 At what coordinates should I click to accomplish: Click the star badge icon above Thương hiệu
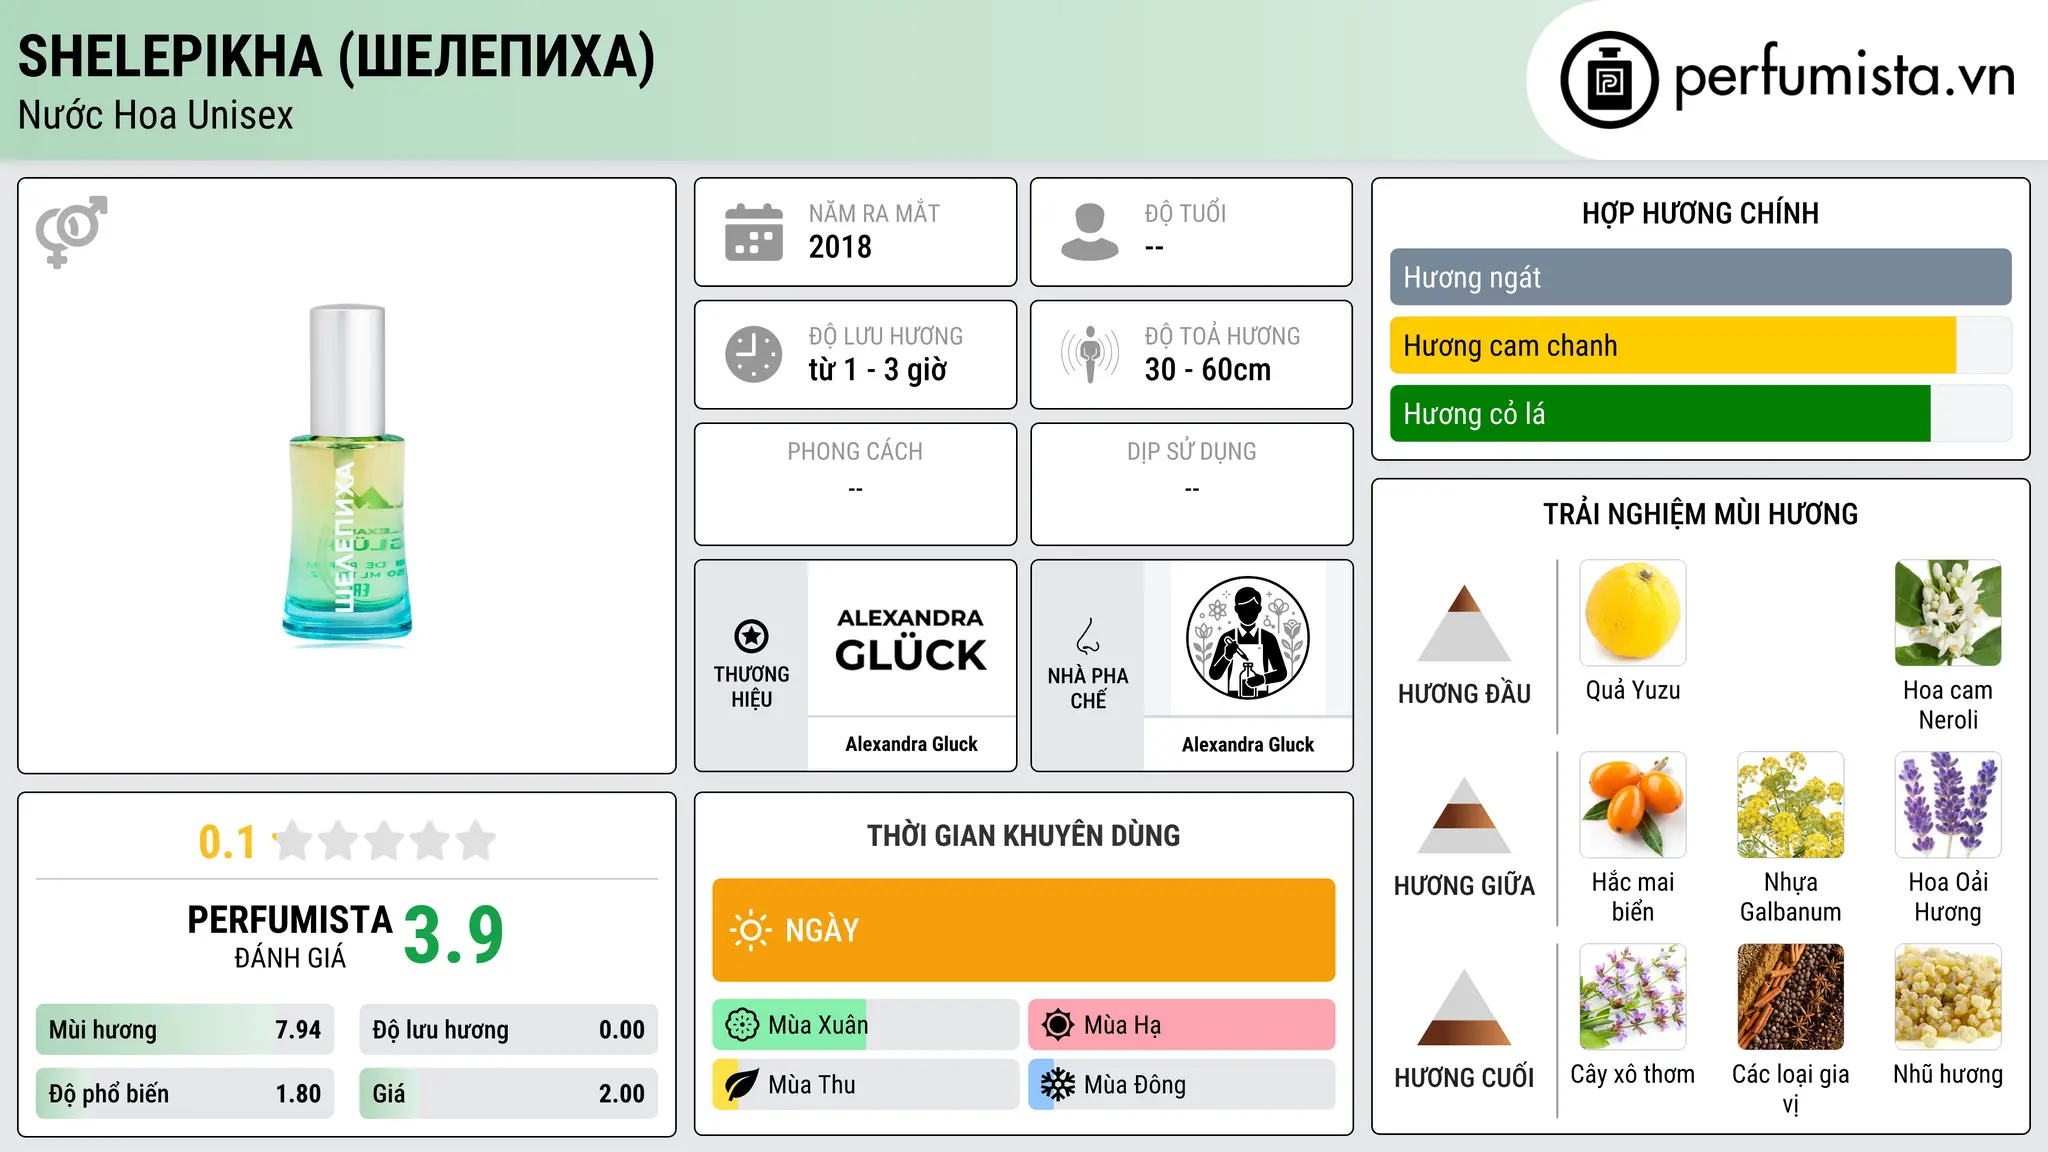pyautogui.click(x=751, y=636)
